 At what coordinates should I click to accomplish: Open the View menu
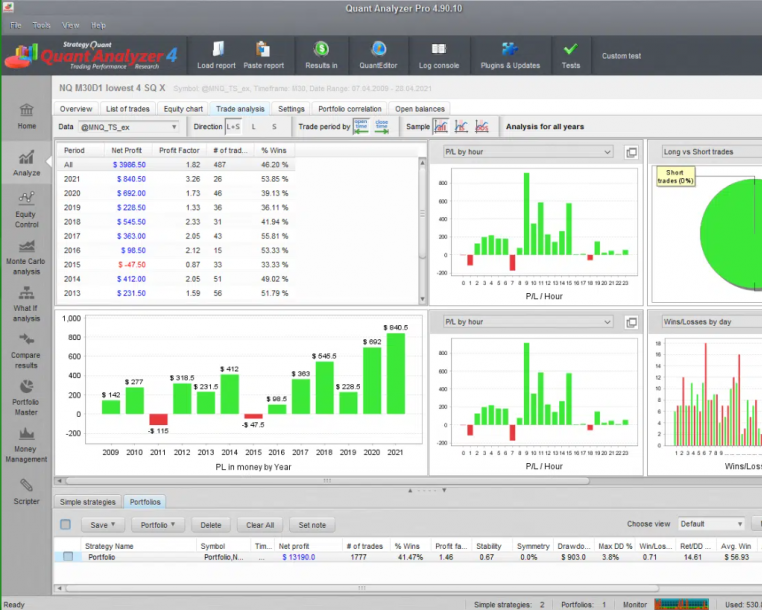tap(70, 25)
